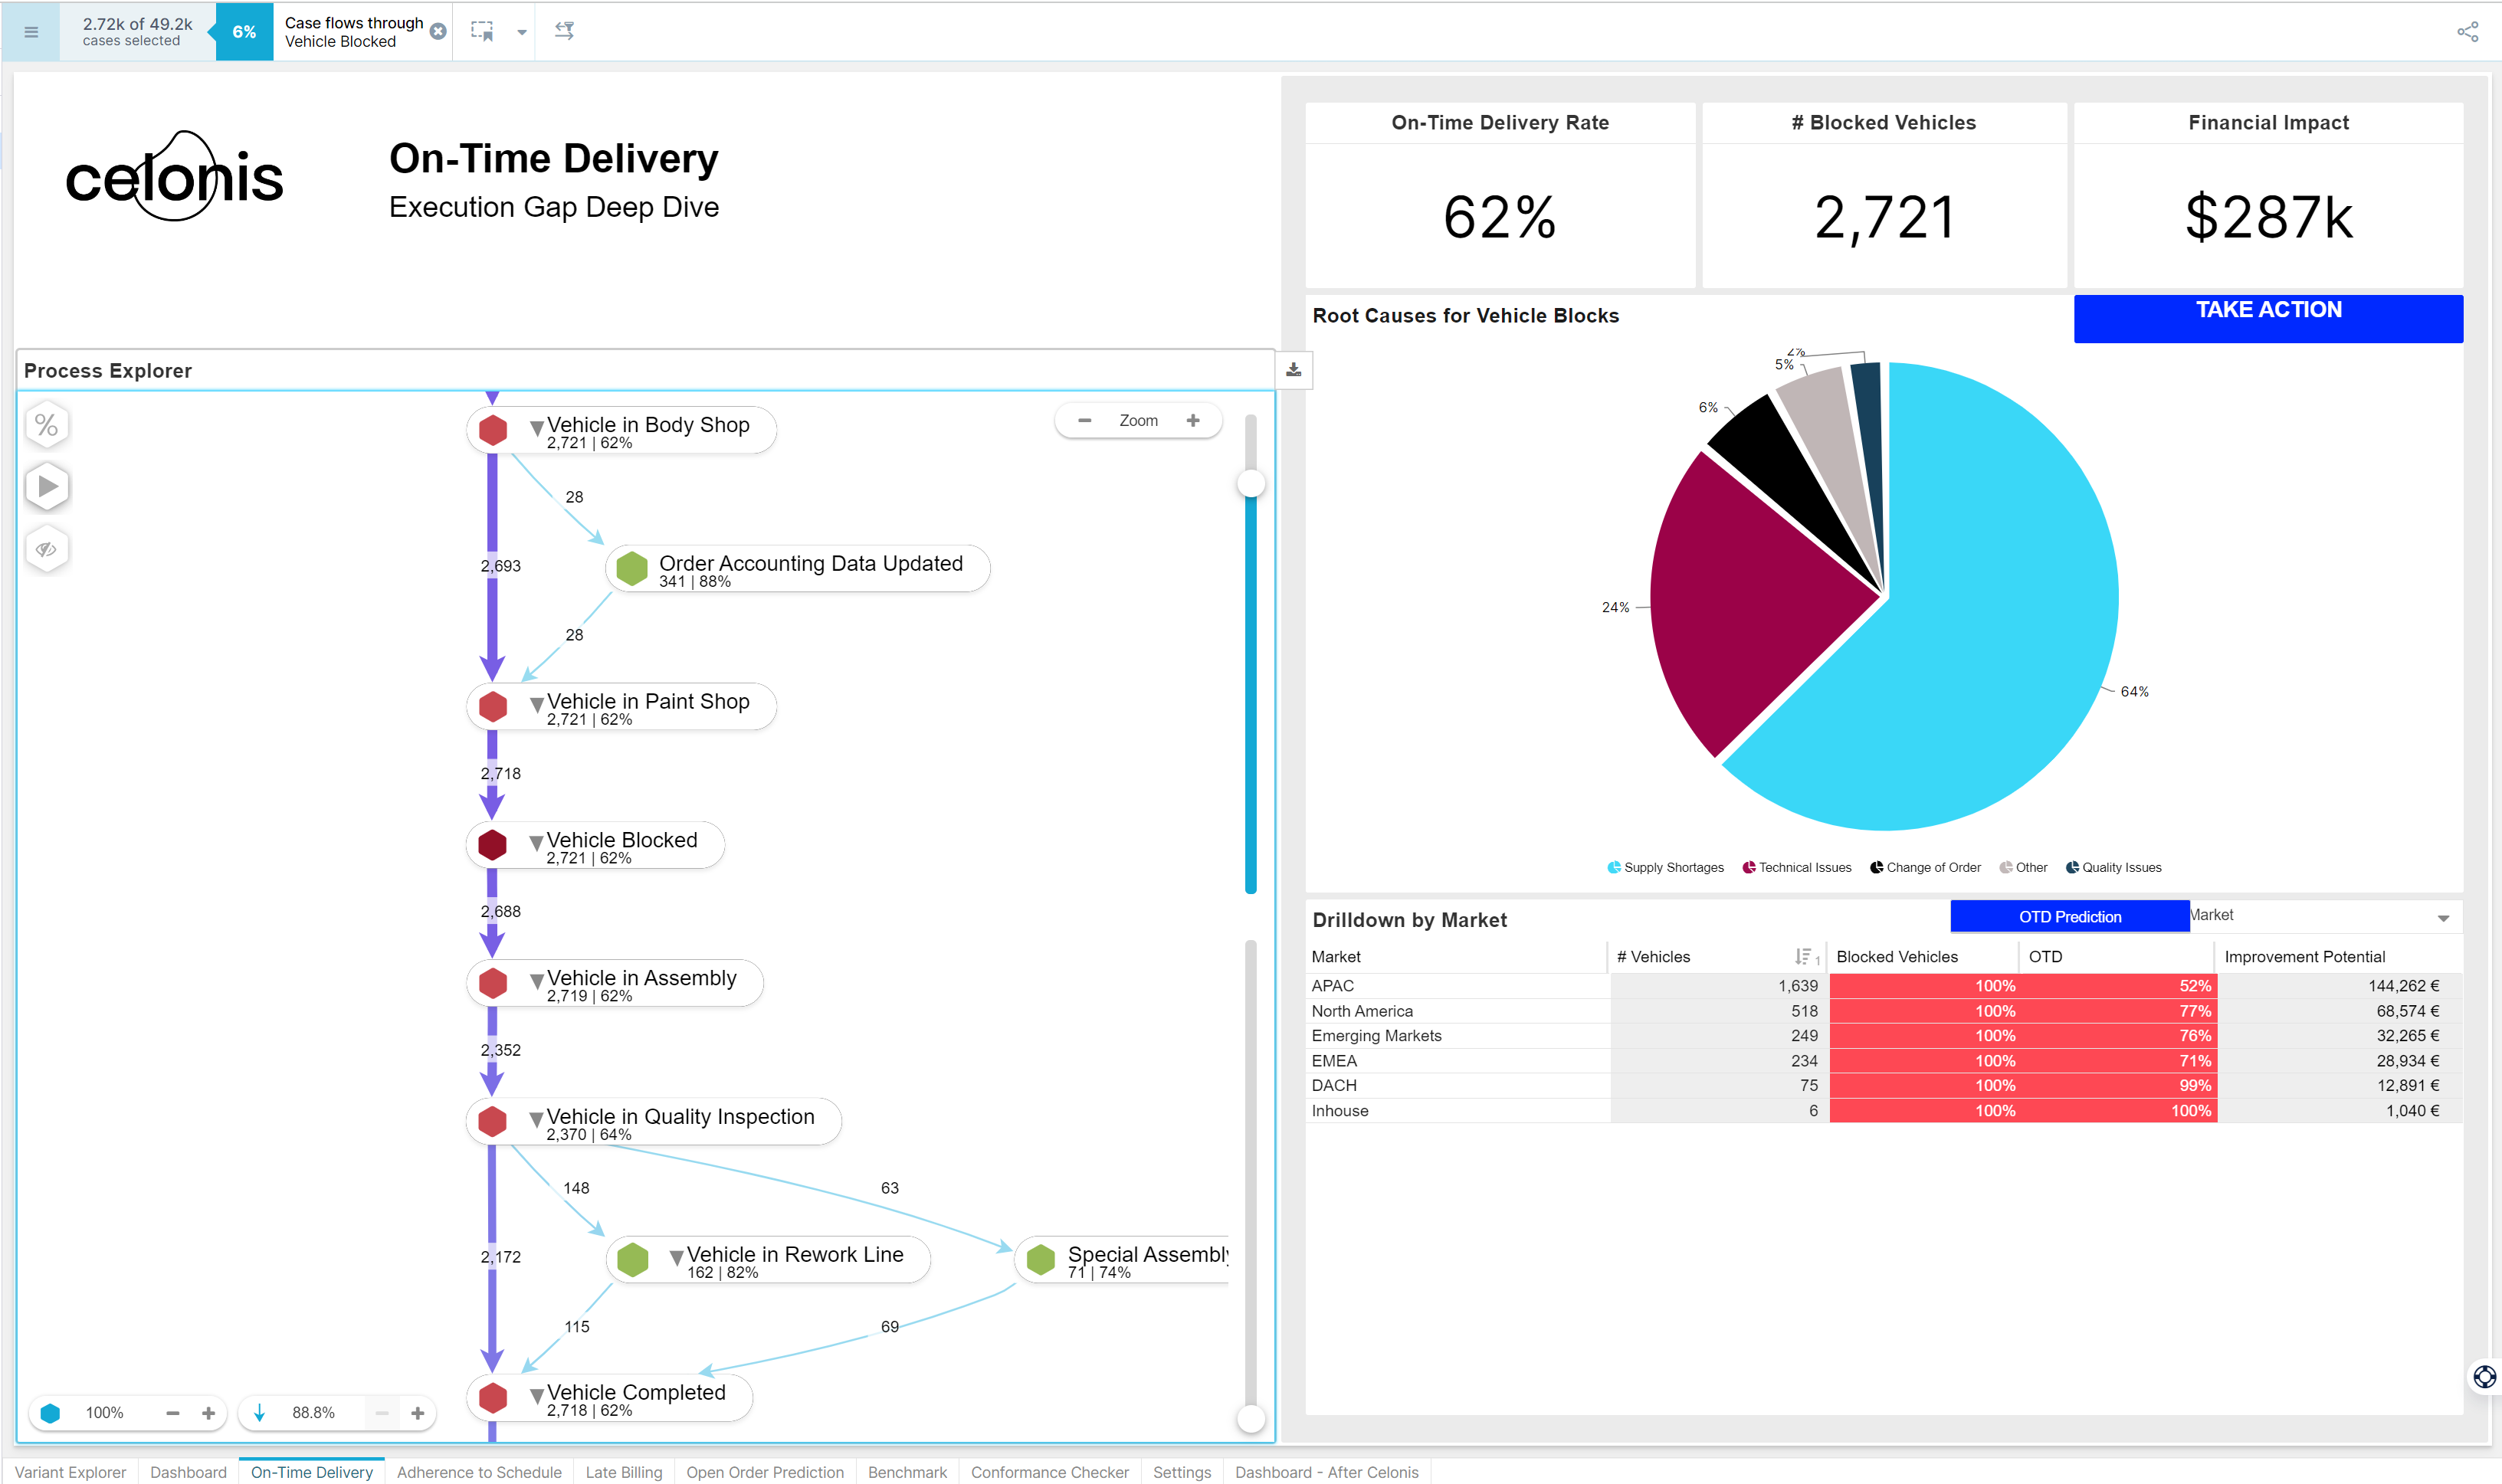2502x1484 pixels.
Task: Toggle Other legend entry
Action: click(x=2023, y=867)
